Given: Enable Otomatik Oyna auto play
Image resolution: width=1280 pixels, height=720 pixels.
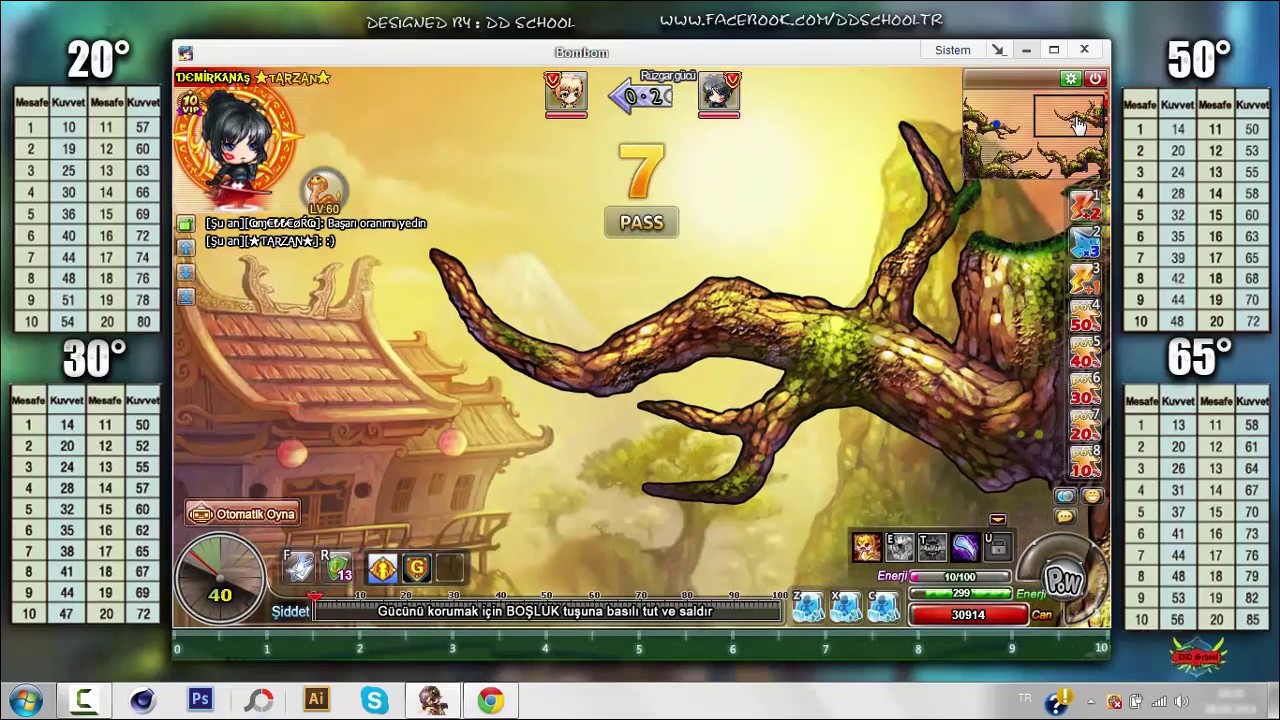Looking at the screenshot, I should pyautogui.click(x=243, y=514).
